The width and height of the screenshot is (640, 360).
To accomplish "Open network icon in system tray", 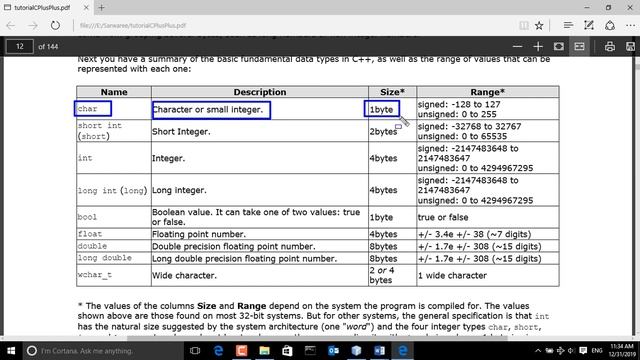I will click(x=560, y=351).
